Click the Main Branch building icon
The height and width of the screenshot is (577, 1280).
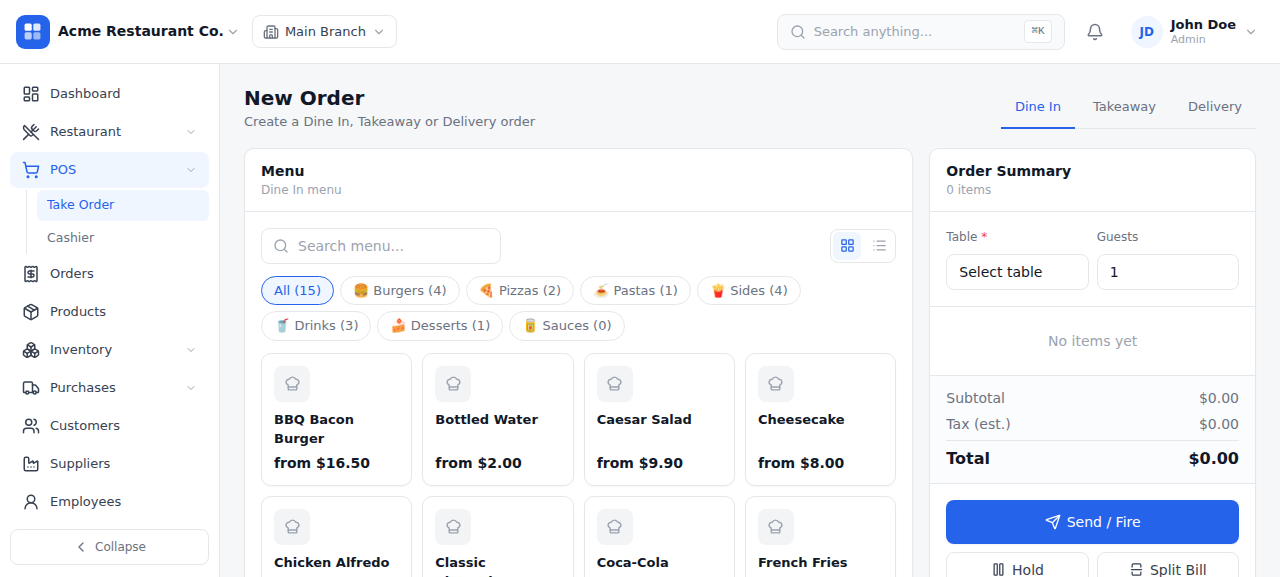(x=271, y=32)
